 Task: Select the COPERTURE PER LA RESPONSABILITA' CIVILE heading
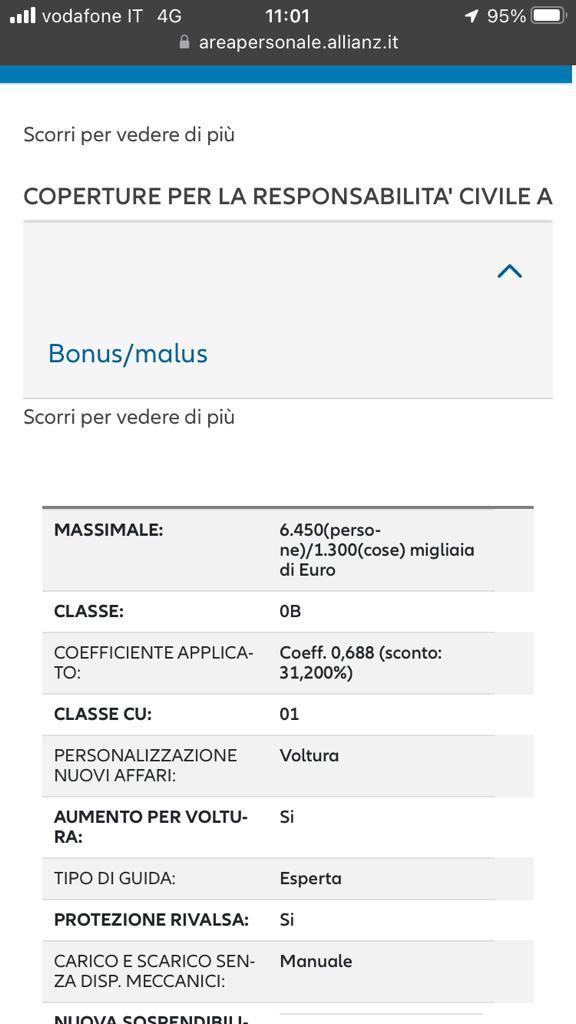(x=288, y=196)
